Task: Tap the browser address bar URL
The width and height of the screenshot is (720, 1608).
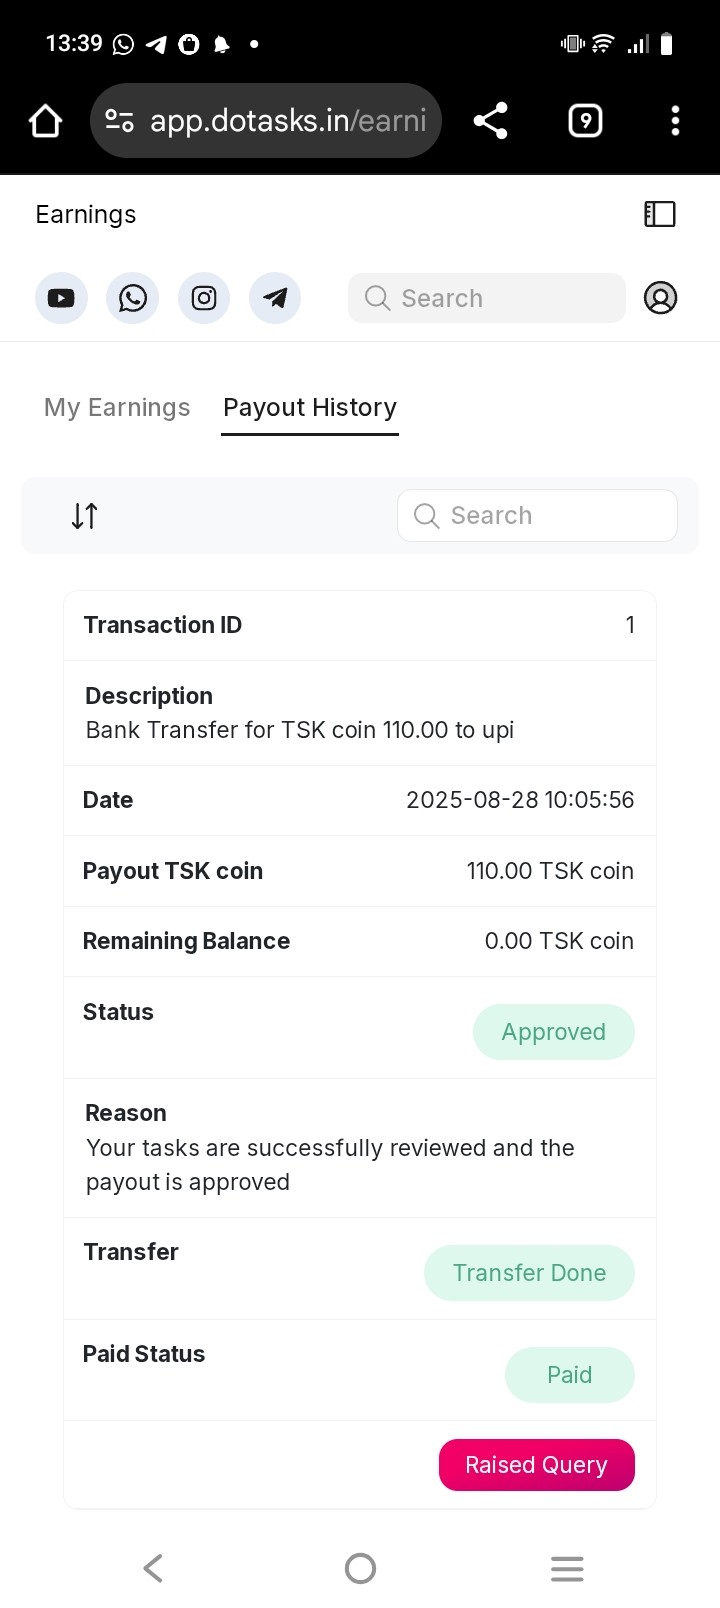Action: coord(288,121)
